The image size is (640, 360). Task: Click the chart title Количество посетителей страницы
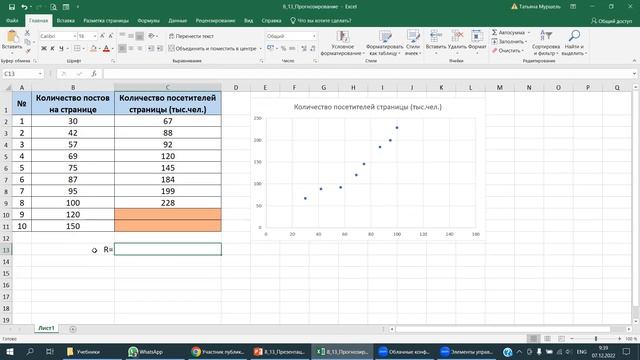[x=368, y=107]
